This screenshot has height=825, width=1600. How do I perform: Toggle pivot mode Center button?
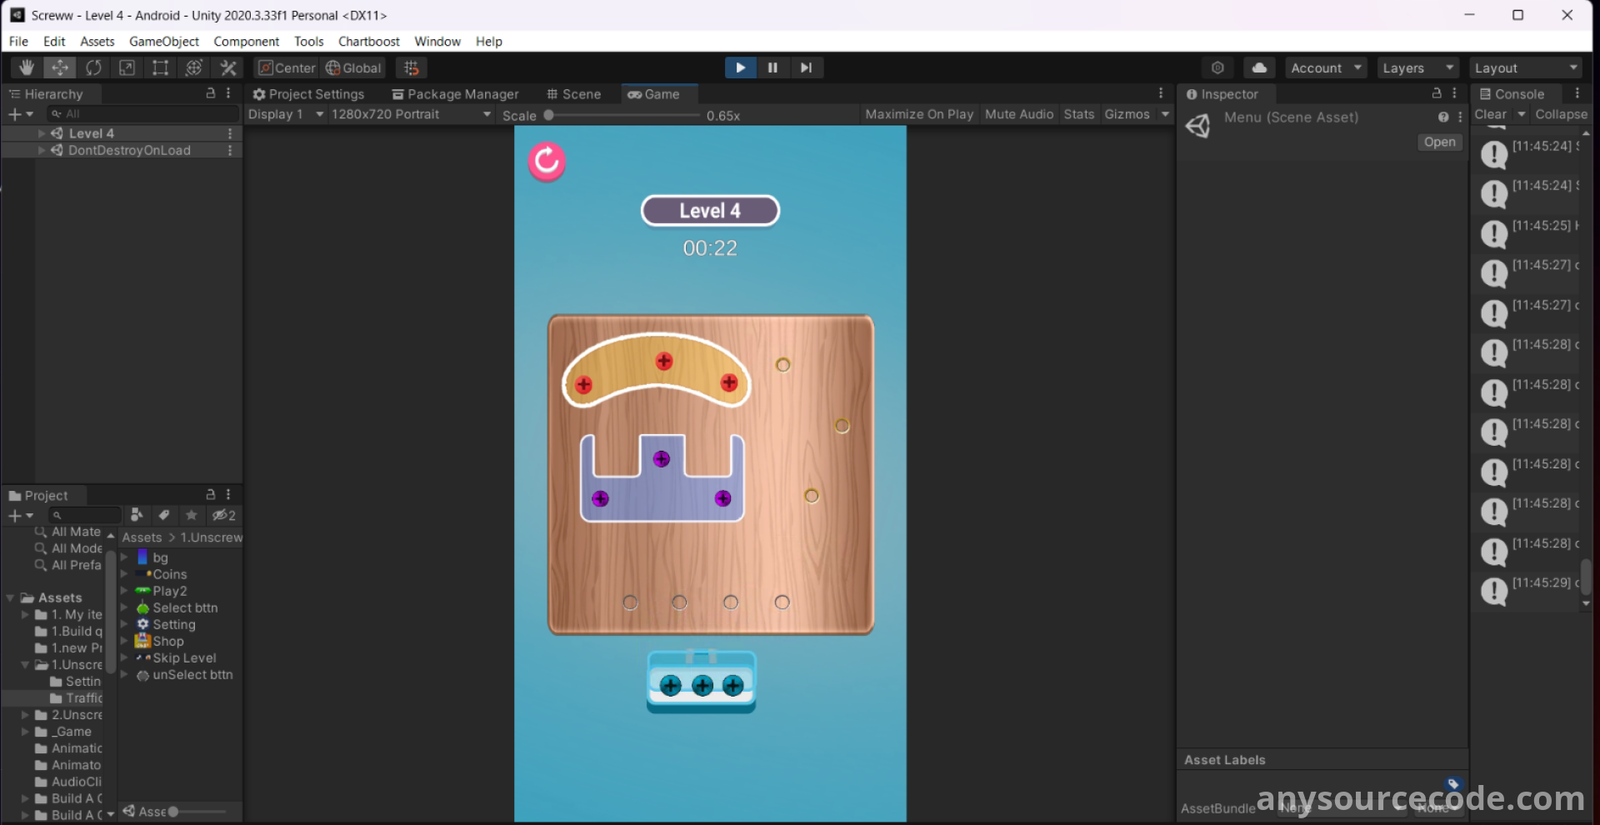286,68
